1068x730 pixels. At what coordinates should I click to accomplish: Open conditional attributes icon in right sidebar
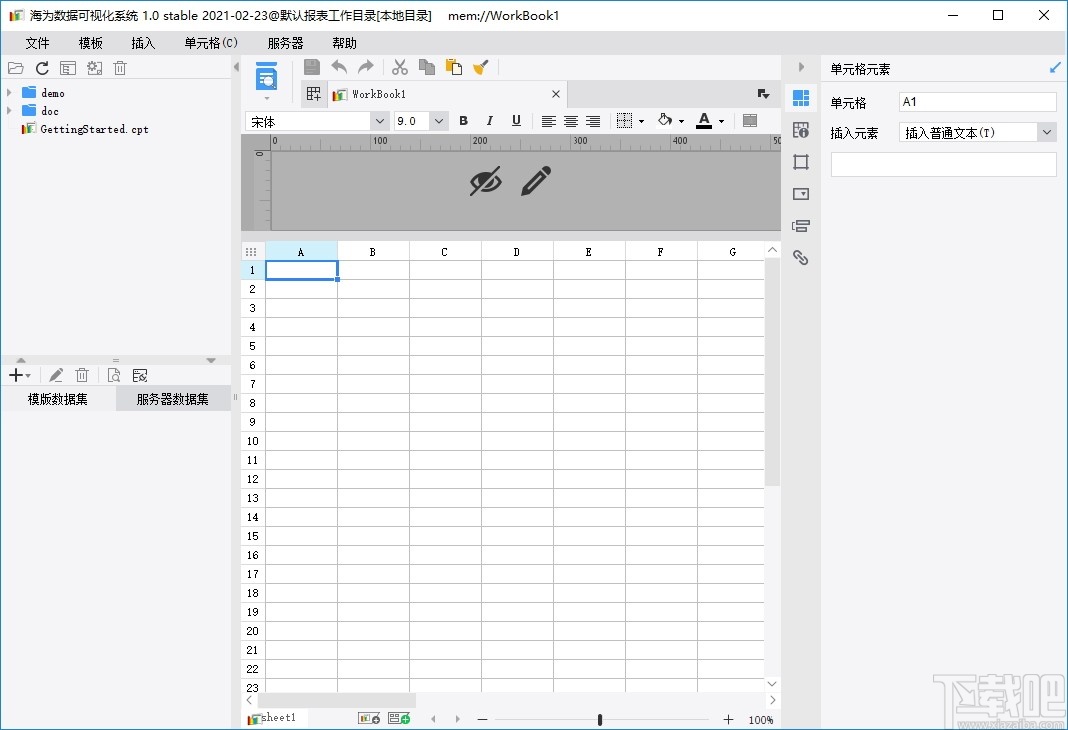tap(801, 225)
